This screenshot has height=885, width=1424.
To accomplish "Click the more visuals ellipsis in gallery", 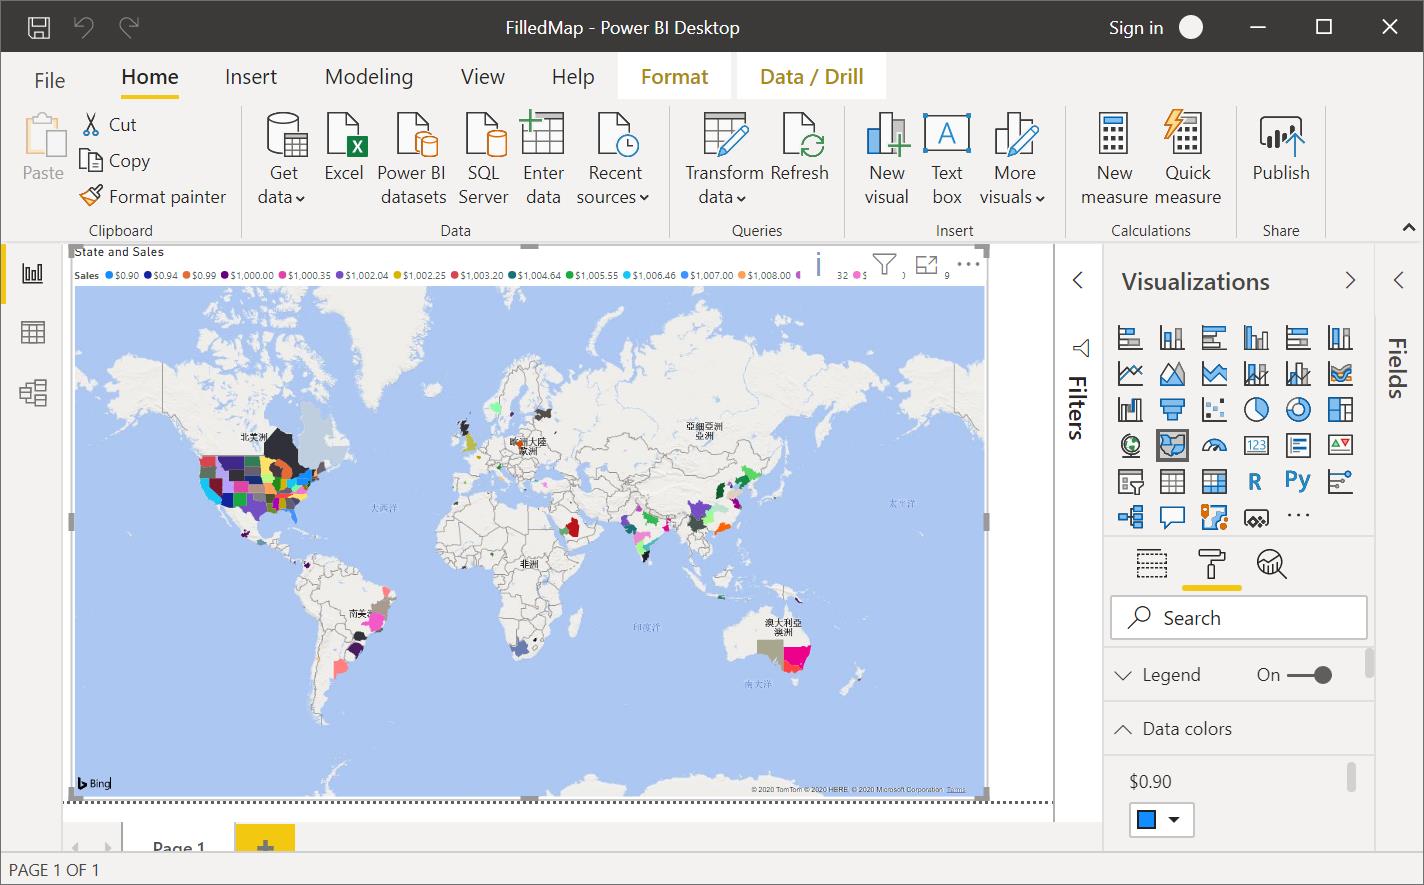I will coord(1298,516).
